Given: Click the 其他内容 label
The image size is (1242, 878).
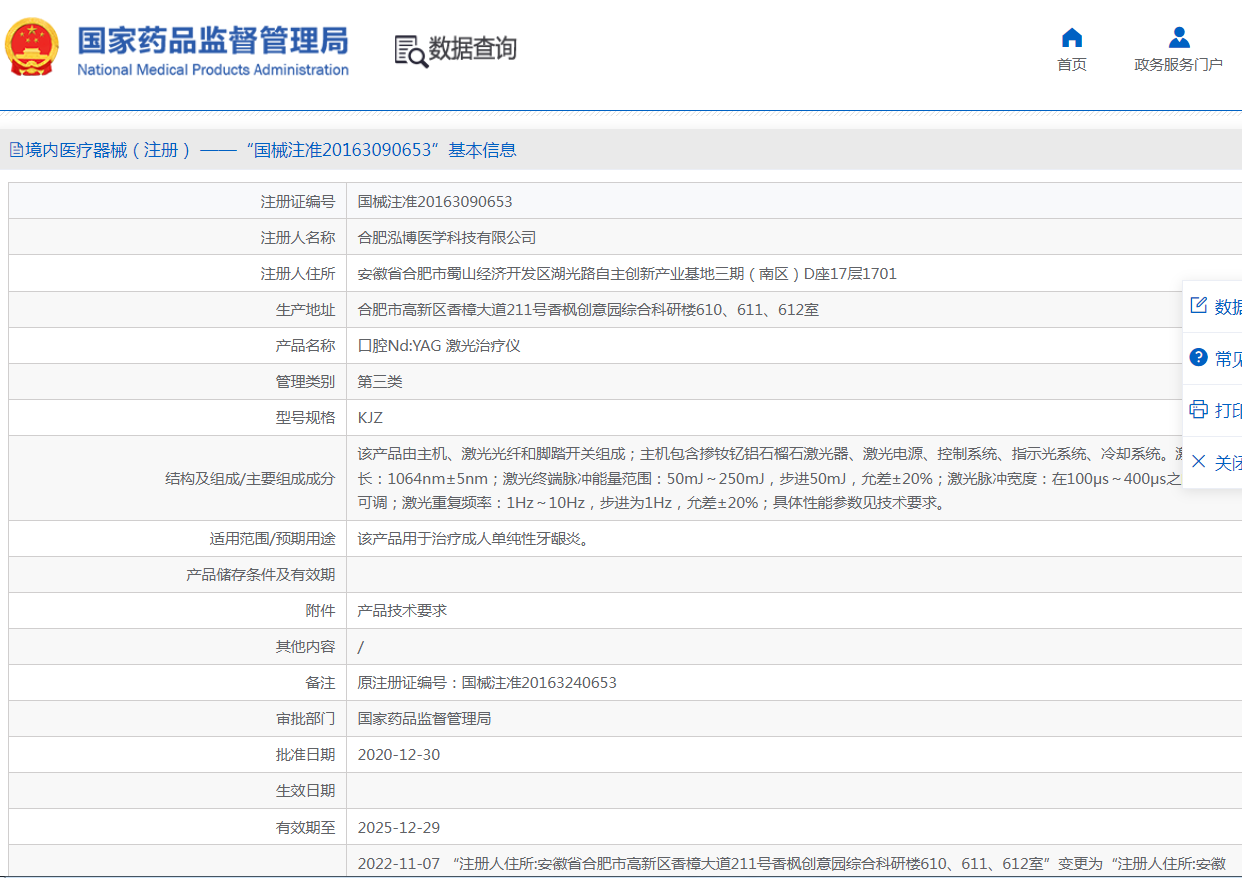Looking at the screenshot, I should [306, 646].
